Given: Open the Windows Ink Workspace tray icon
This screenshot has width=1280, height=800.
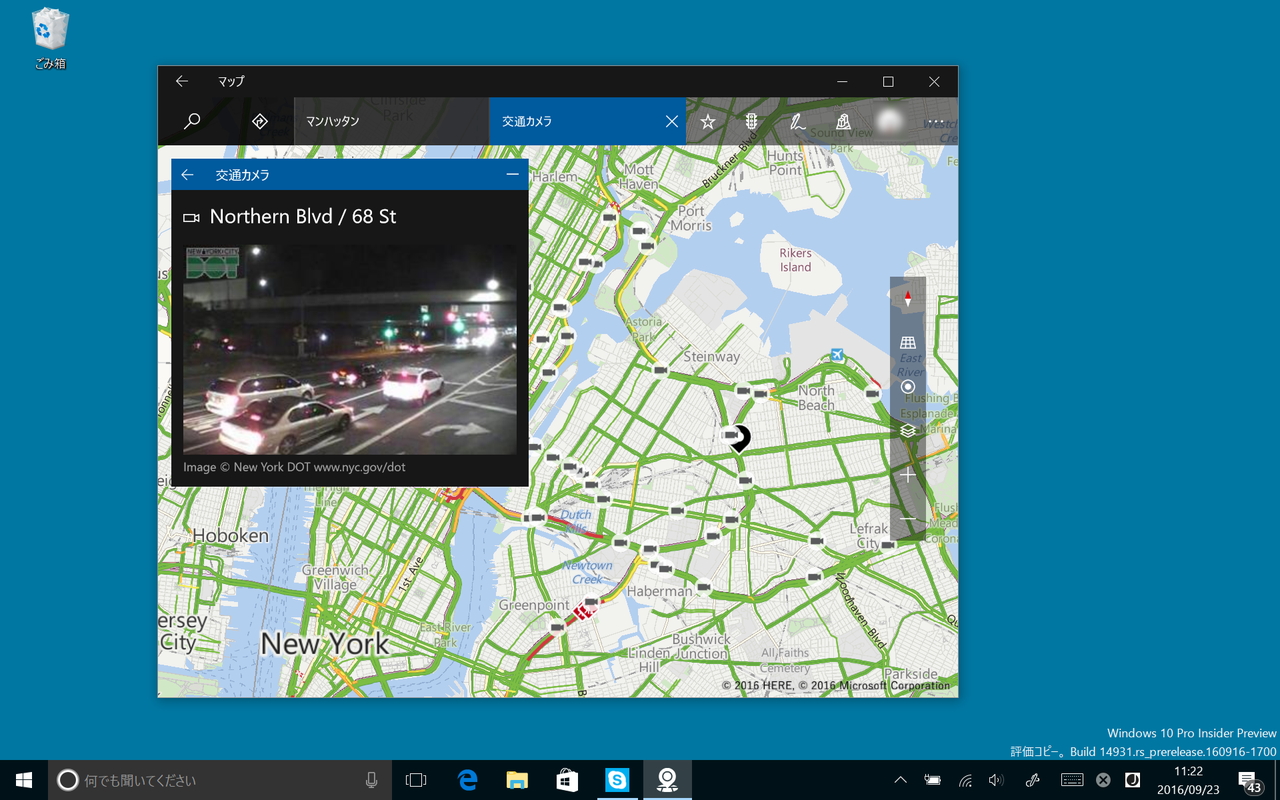Looking at the screenshot, I should point(1033,780).
